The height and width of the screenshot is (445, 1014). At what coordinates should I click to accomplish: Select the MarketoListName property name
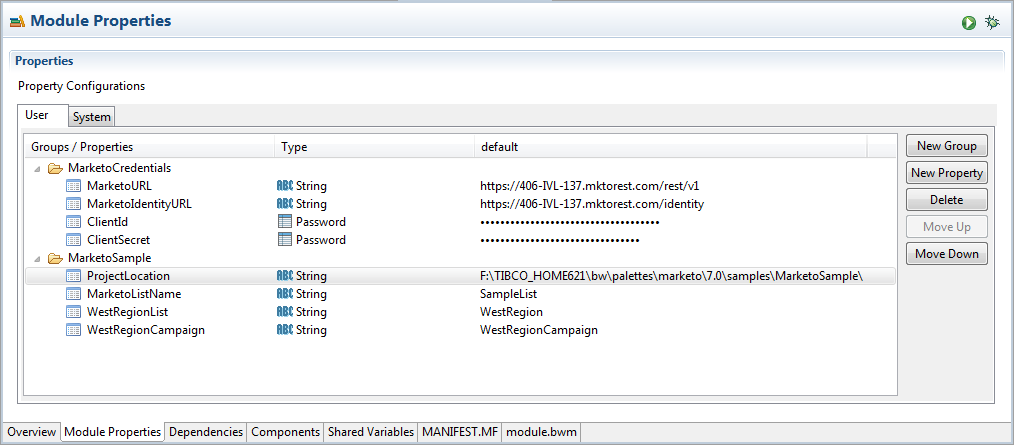click(x=134, y=294)
